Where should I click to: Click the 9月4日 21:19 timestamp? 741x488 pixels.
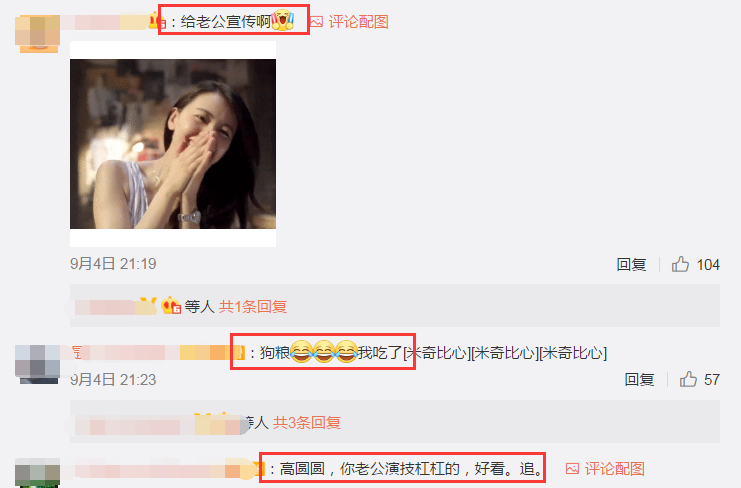coord(113,264)
